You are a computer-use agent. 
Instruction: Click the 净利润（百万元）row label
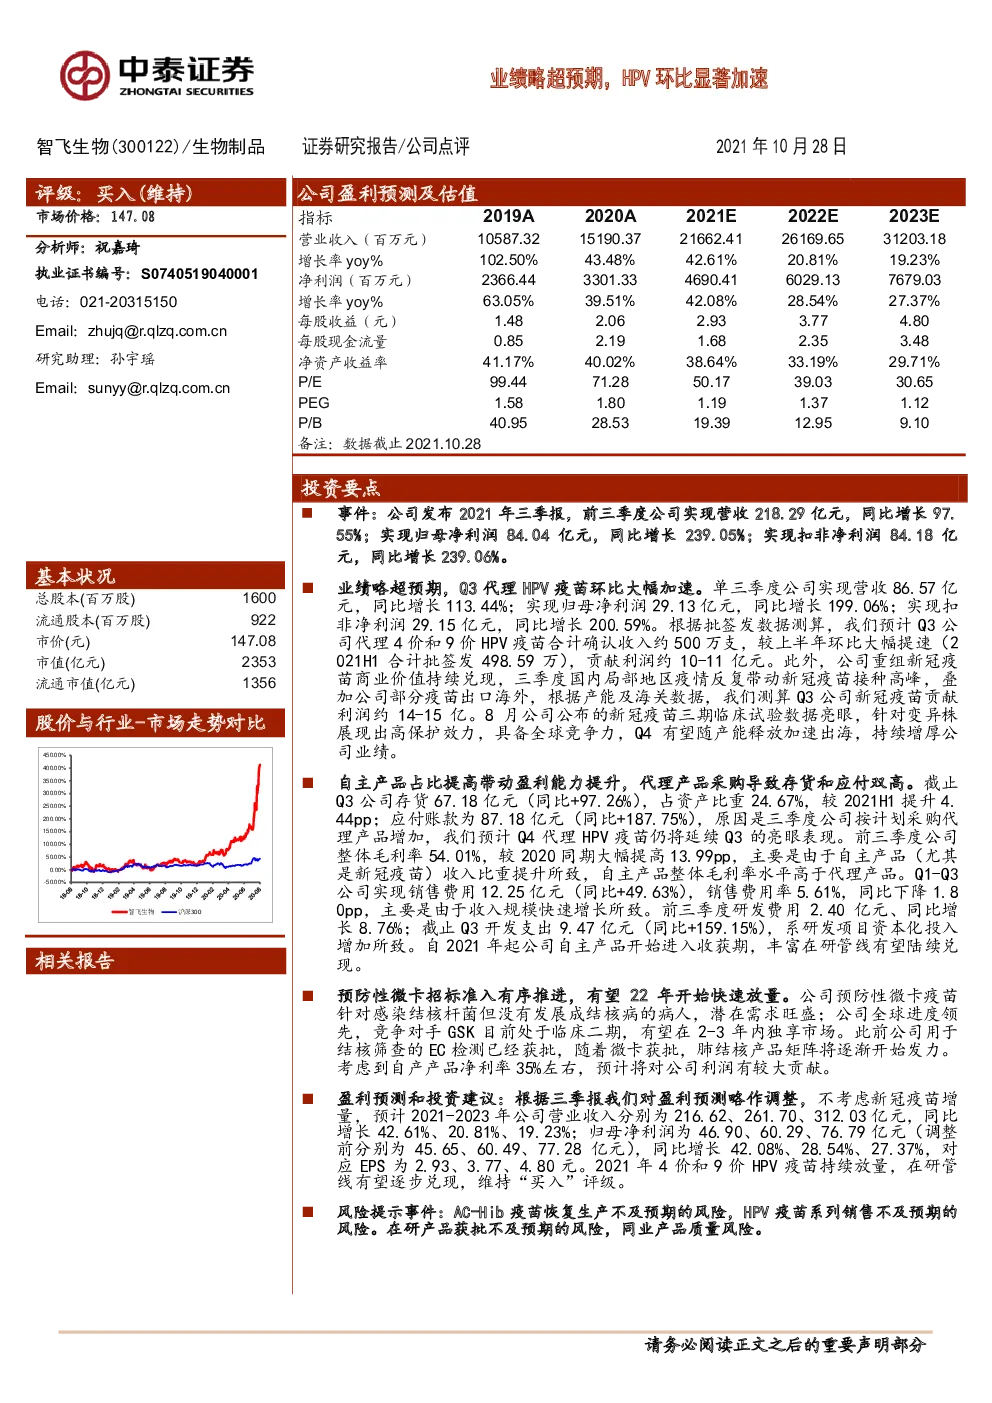[356, 280]
